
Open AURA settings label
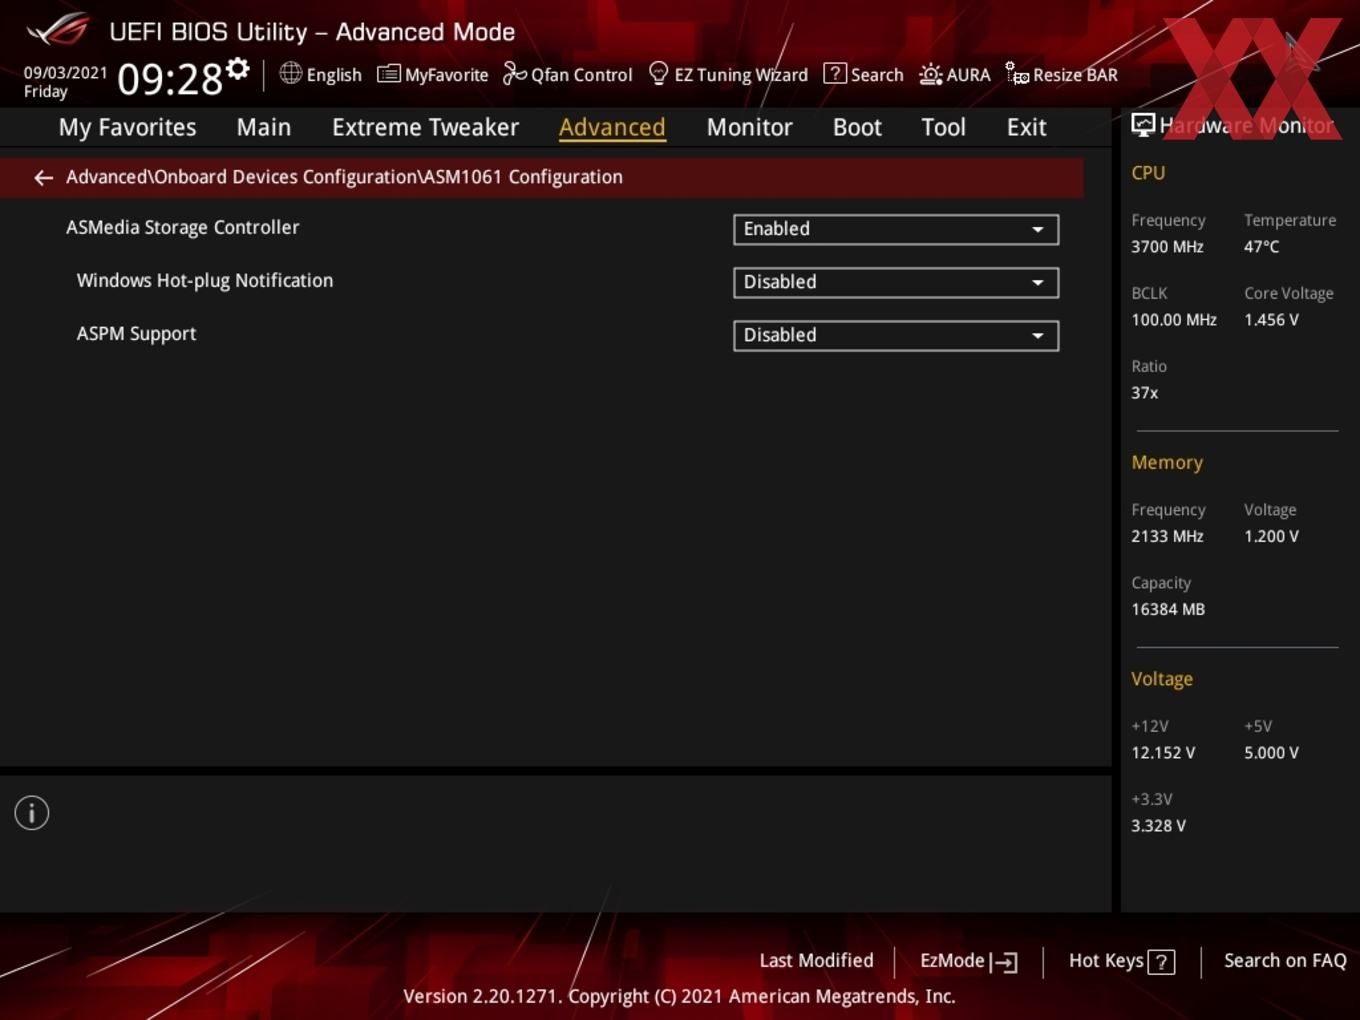click(968, 75)
